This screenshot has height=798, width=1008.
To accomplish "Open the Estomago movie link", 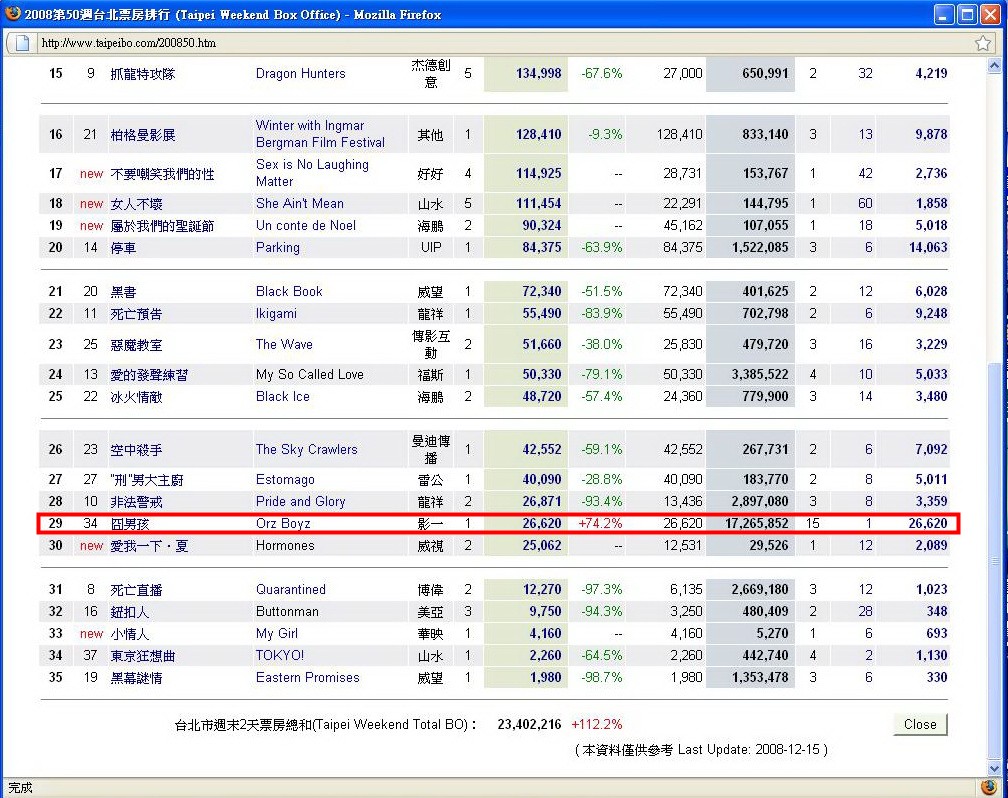I will [x=285, y=479].
